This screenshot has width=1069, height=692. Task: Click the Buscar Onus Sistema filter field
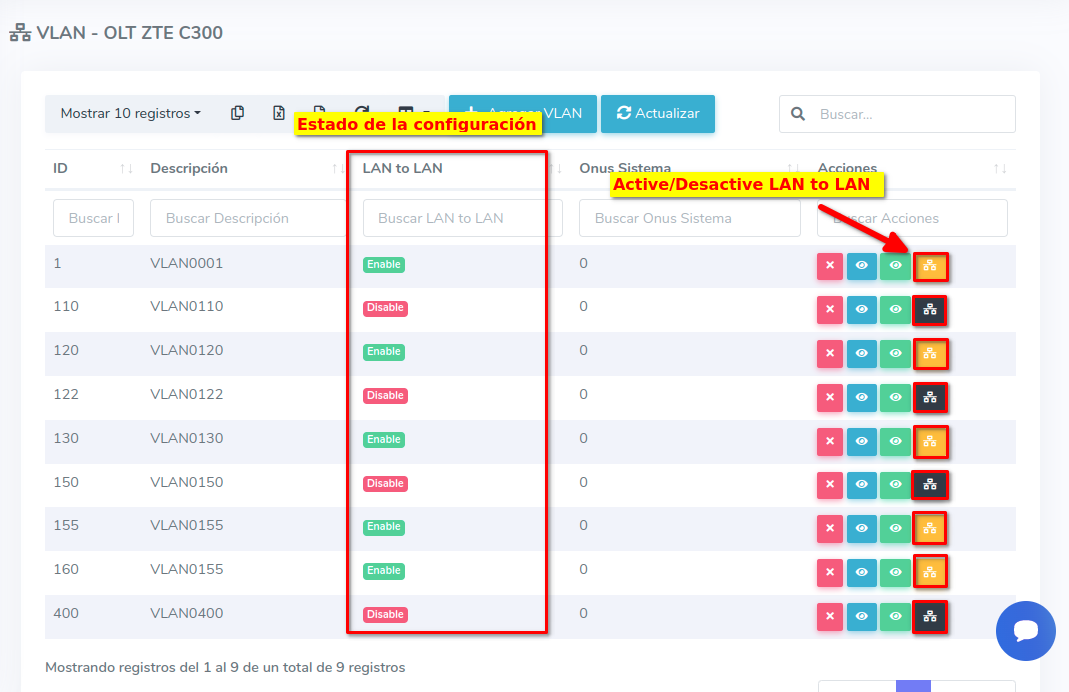(689, 218)
